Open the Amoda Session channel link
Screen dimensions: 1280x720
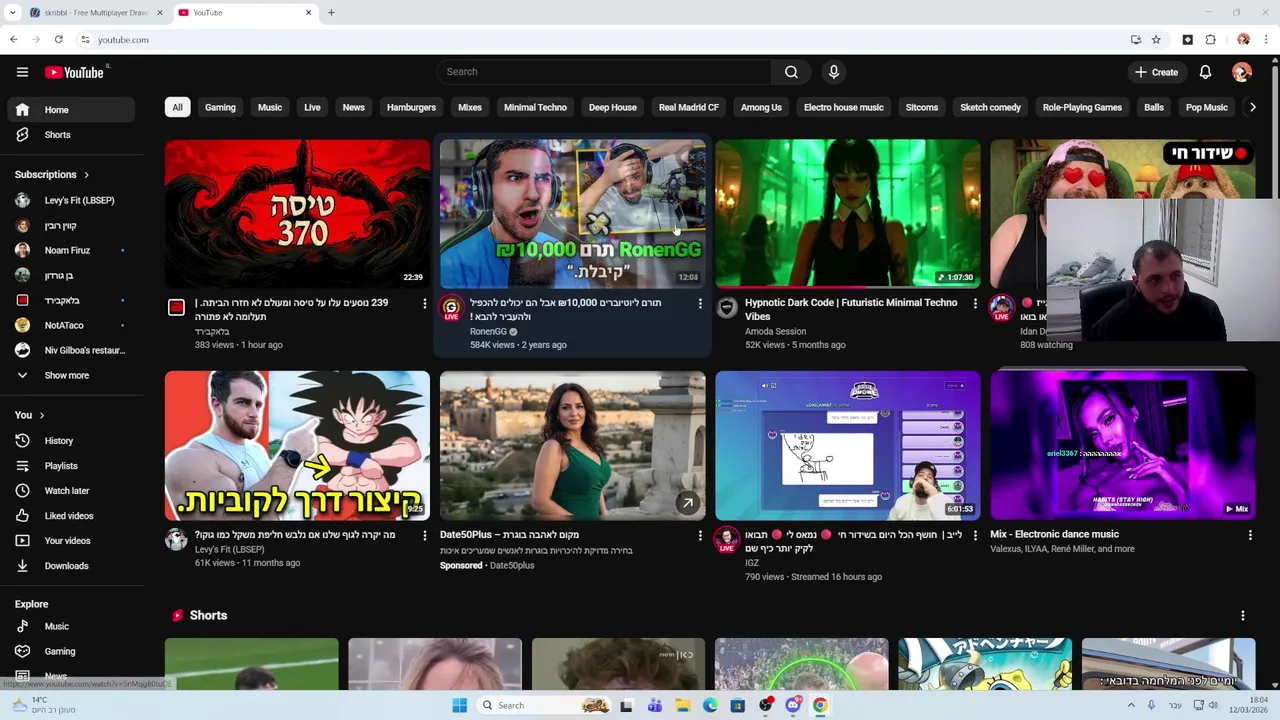click(x=775, y=331)
